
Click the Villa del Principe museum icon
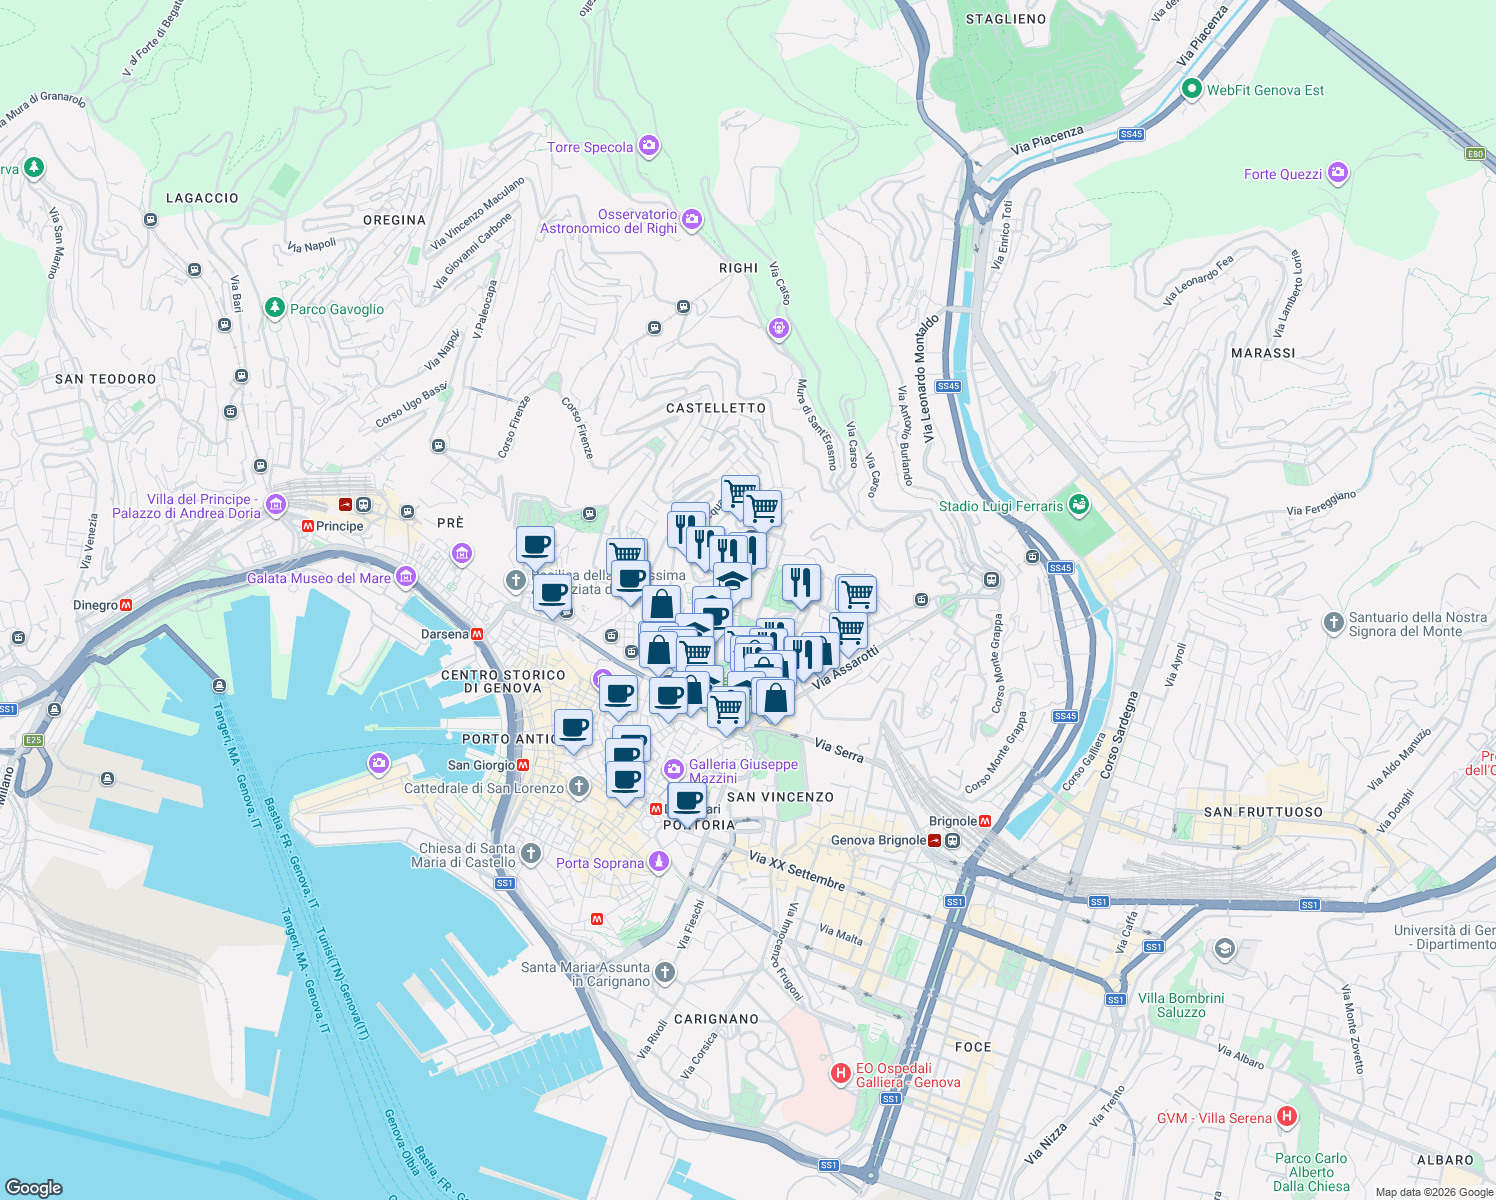click(x=276, y=504)
